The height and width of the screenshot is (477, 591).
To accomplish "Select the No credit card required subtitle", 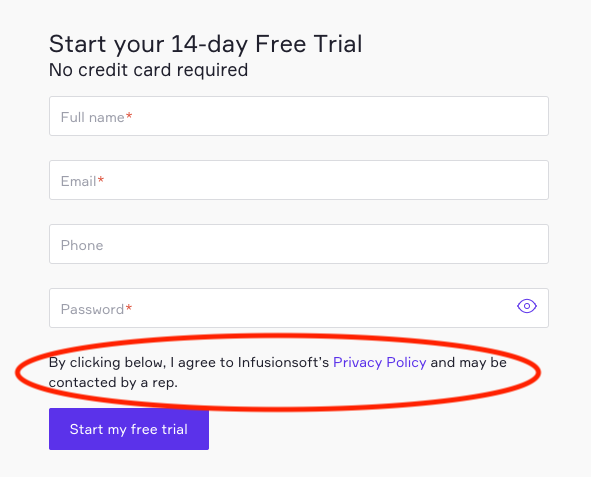I will (x=149, y=70).
